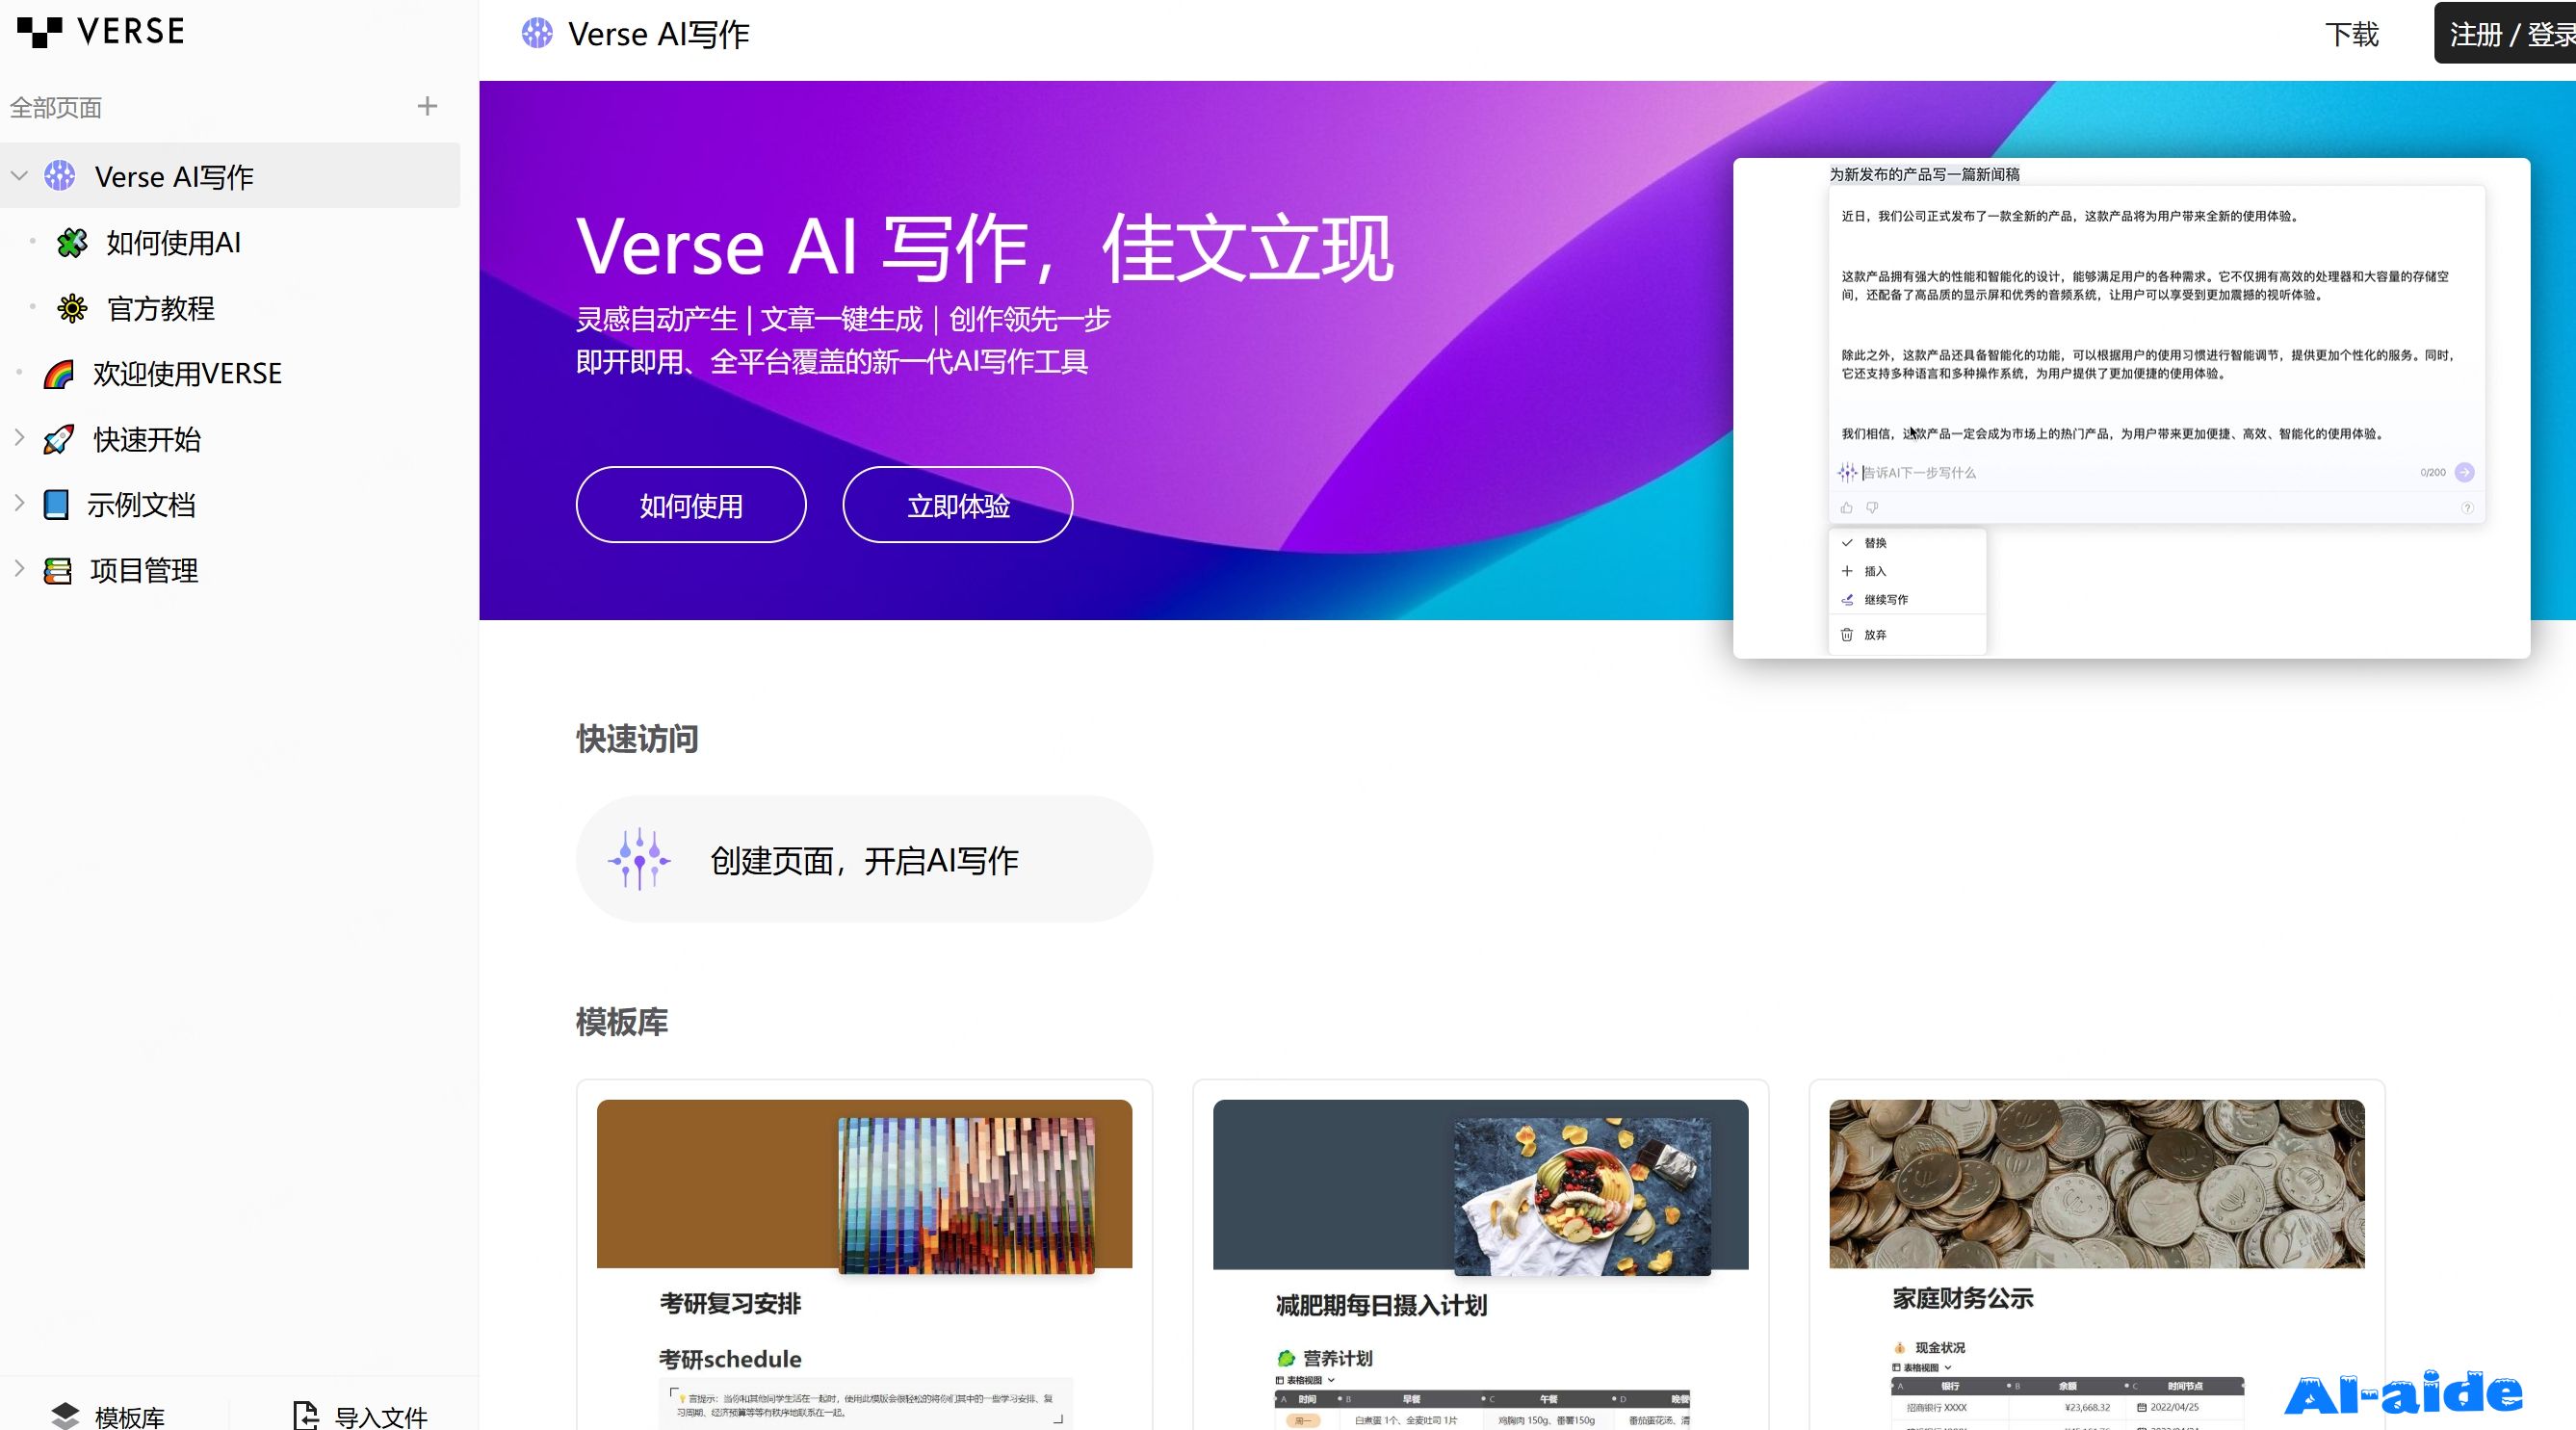The image size is (2576, 1430).
Task: Open the 家庭财务公示 template card
Action: (x=2097, y=1255)
